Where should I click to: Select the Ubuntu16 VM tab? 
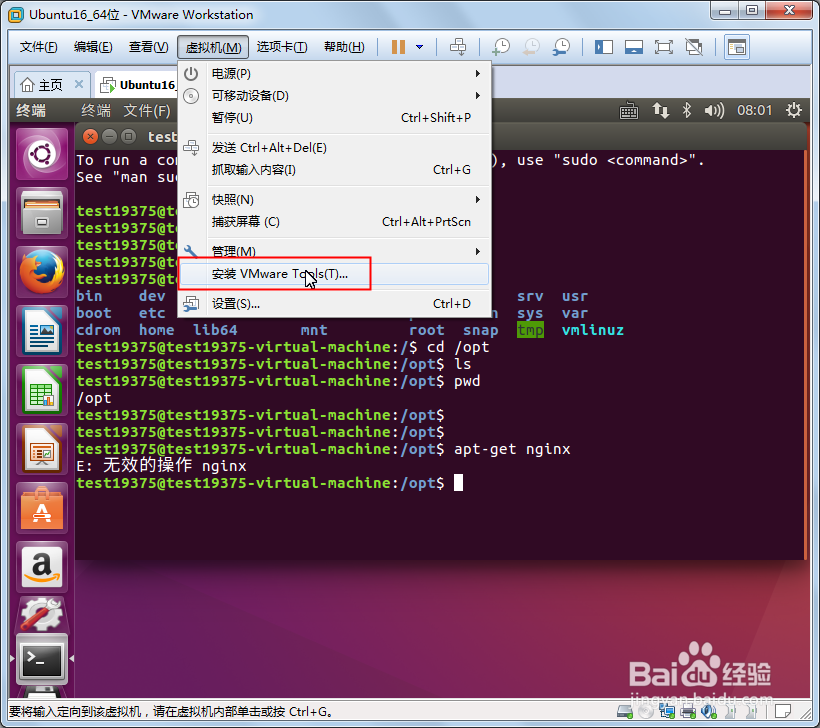pos(138,85)
